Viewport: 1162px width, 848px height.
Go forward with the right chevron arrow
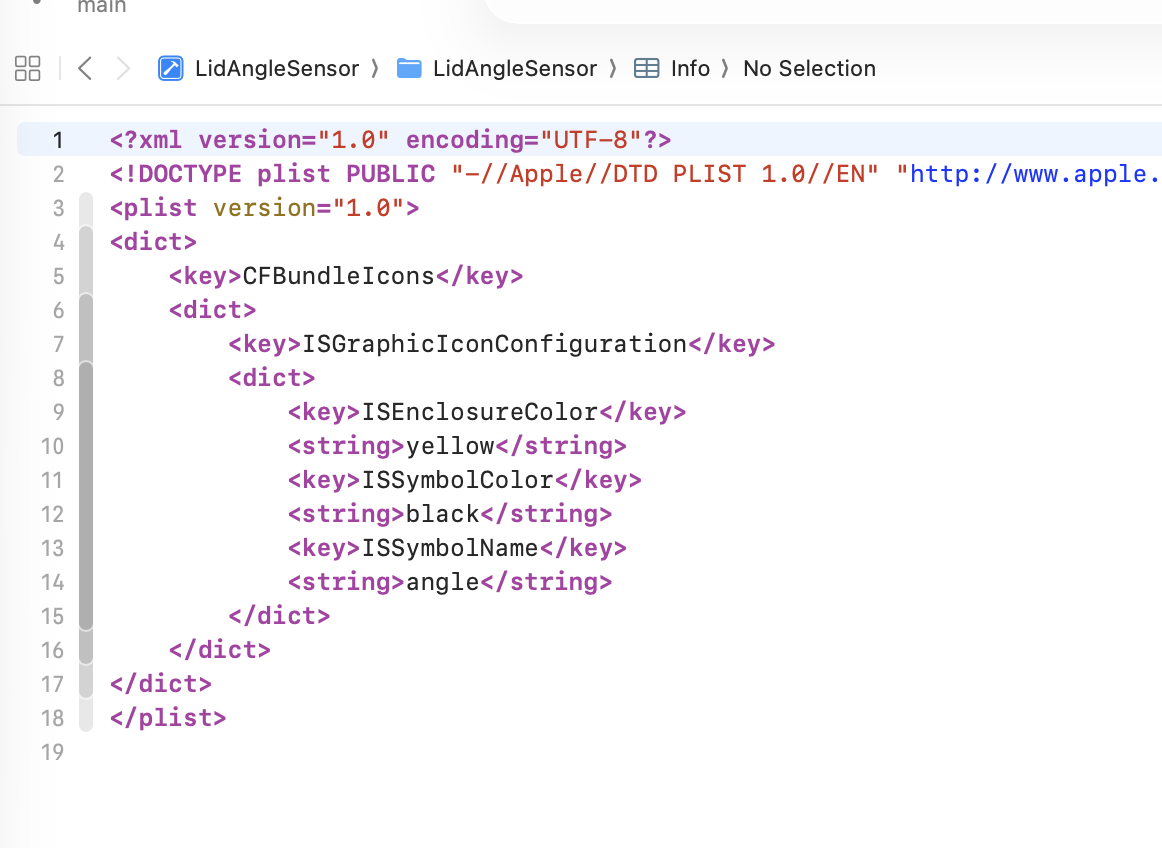pos(123,68)
